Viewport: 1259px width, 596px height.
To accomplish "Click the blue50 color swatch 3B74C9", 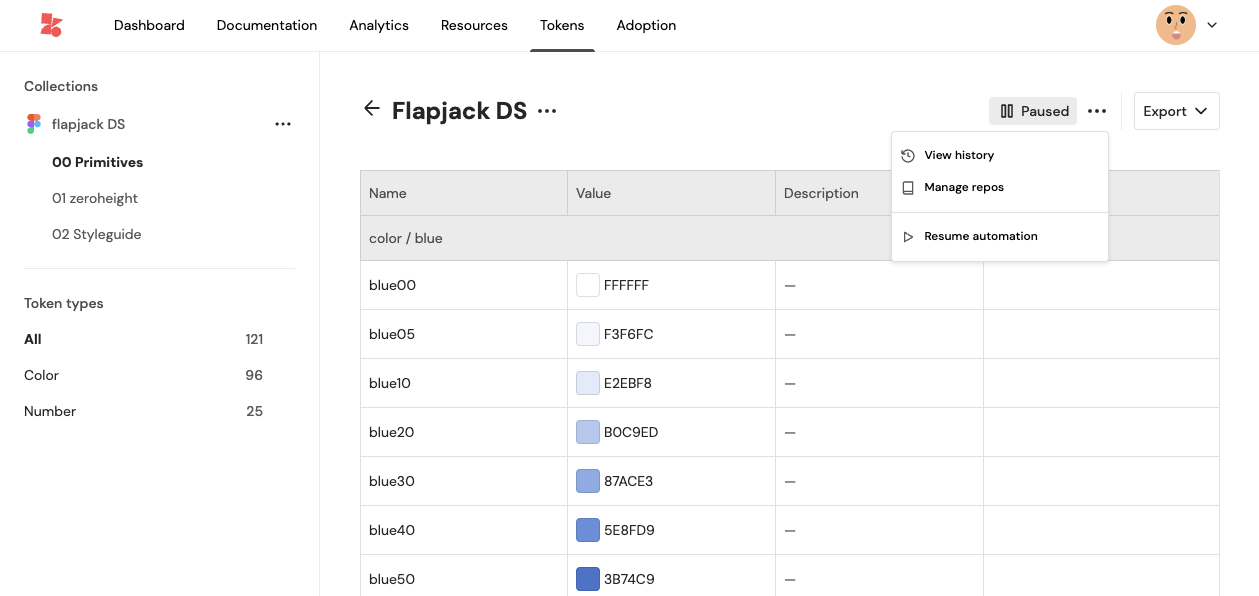I will [588, 579].
